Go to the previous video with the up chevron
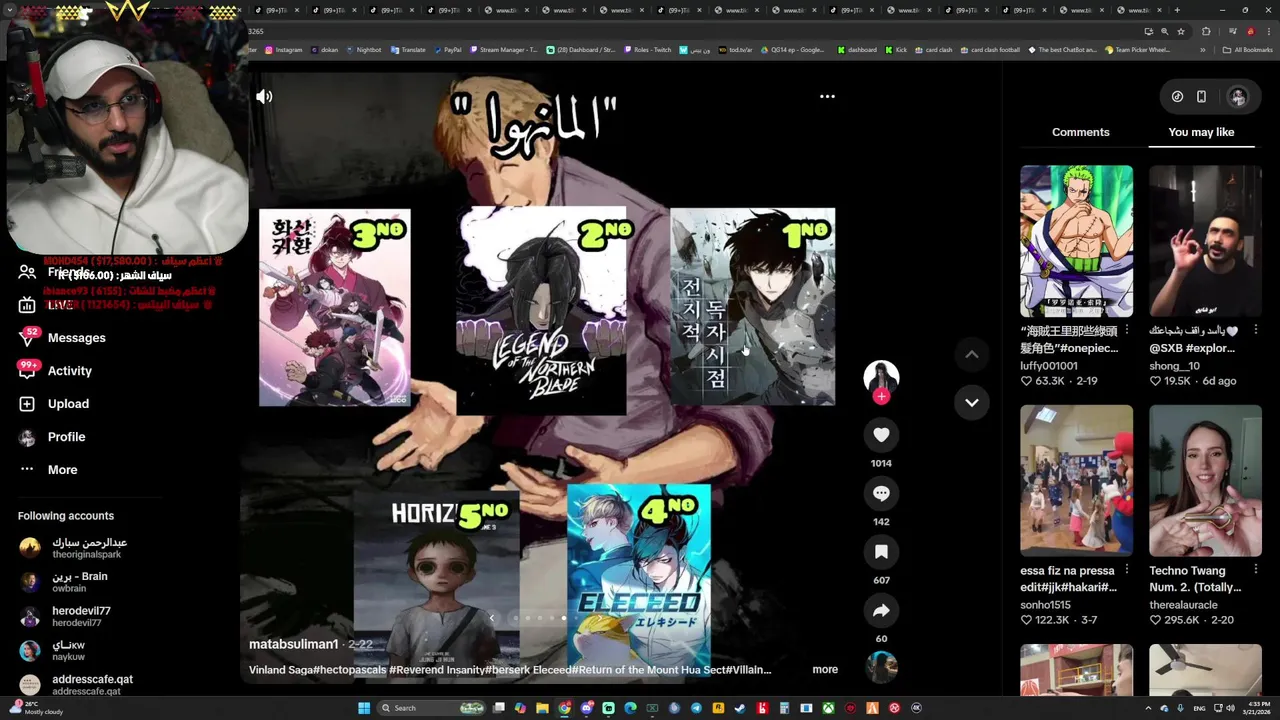The height and width of the screenshot is (720, 1280). (971, 354)
